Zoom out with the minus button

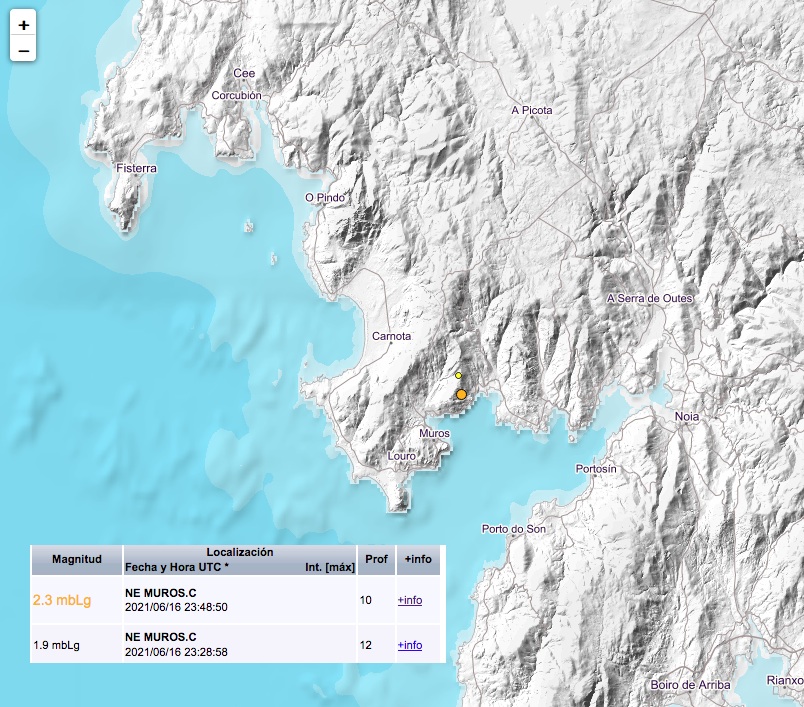24,50
